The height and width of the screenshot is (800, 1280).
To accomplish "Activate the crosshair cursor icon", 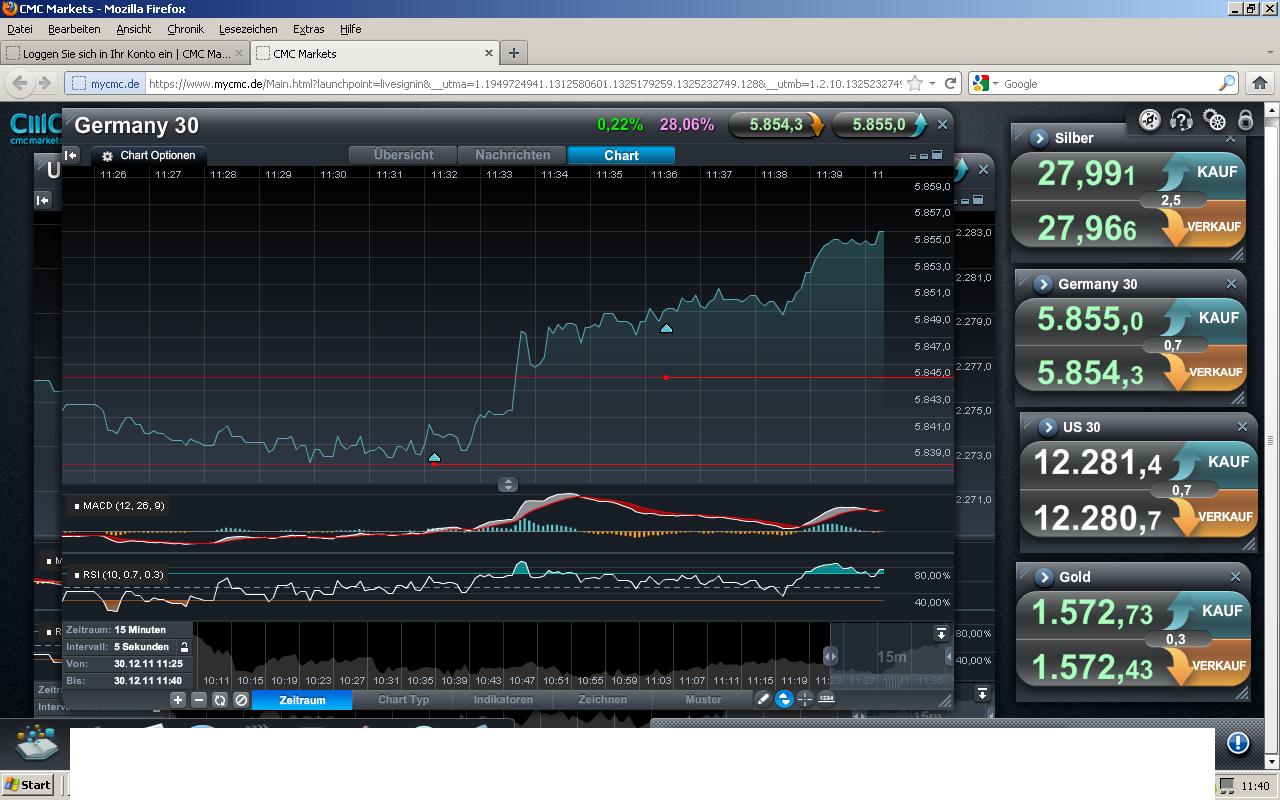I will pos(805,699).
